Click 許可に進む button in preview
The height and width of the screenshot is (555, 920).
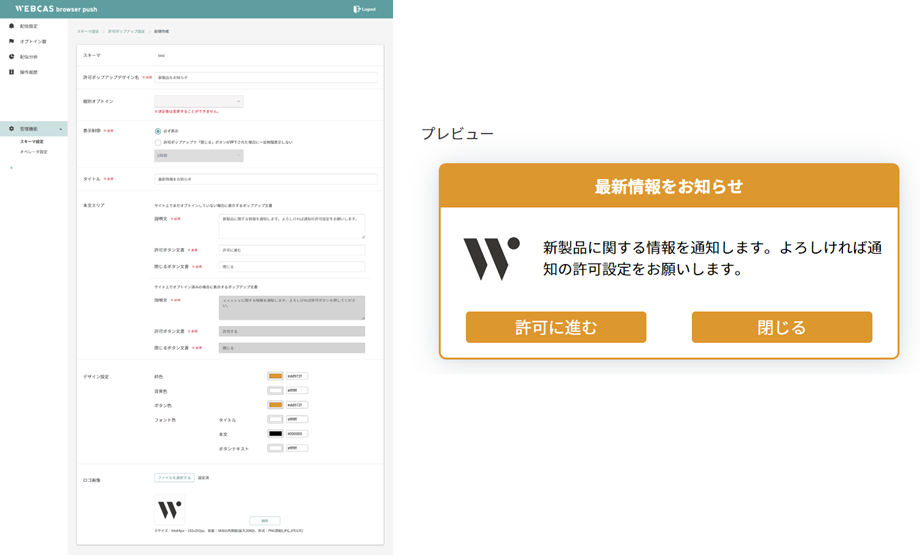point(556,327)
